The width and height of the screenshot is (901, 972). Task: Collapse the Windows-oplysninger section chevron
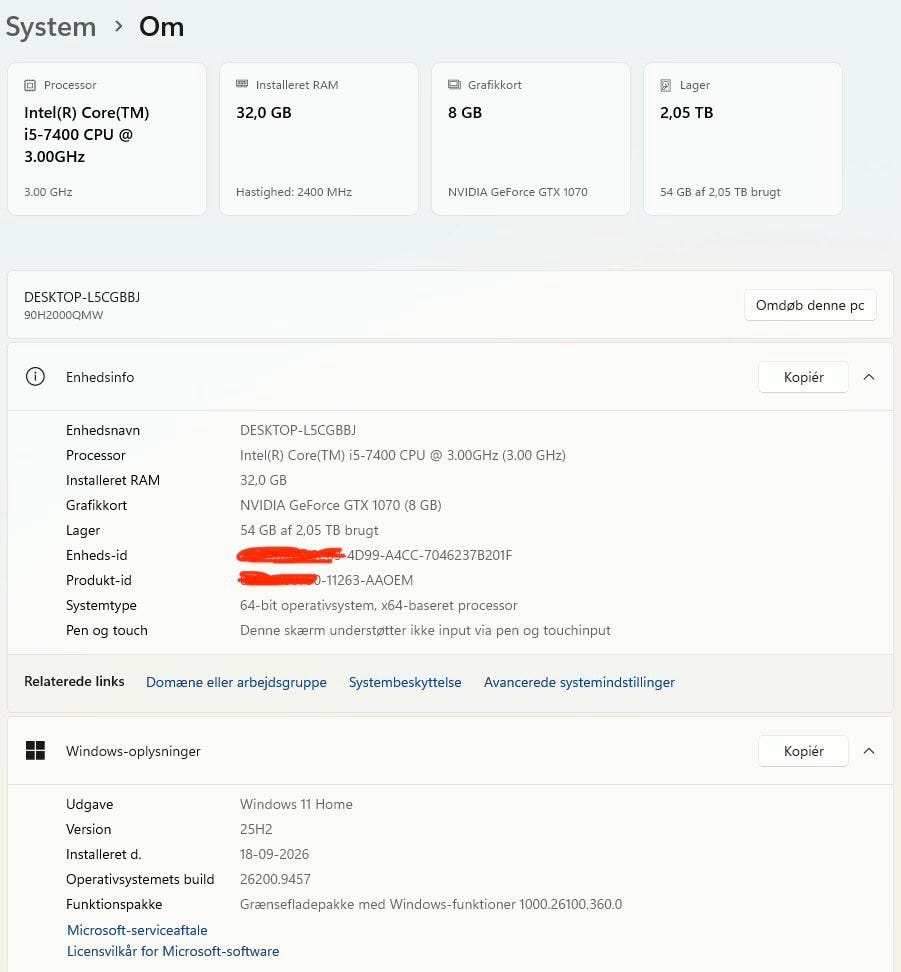click(869, 751)
